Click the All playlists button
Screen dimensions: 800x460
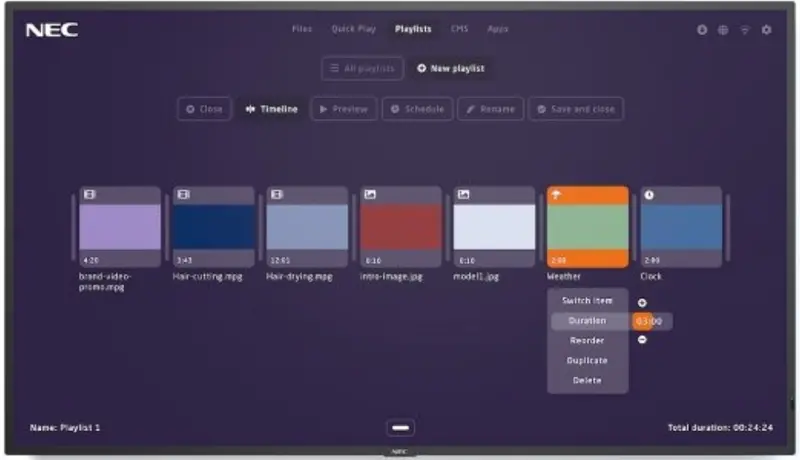[x=363, y=68]
